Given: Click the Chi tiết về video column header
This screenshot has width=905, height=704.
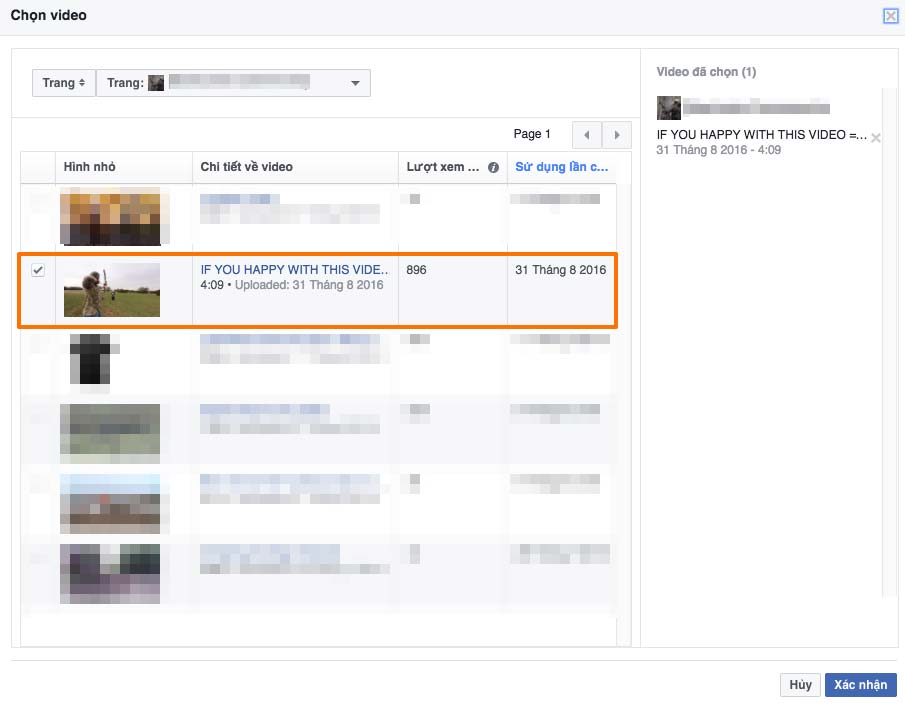Looking at the screenshot, I should pyautogui.click(x=246, y=167).
